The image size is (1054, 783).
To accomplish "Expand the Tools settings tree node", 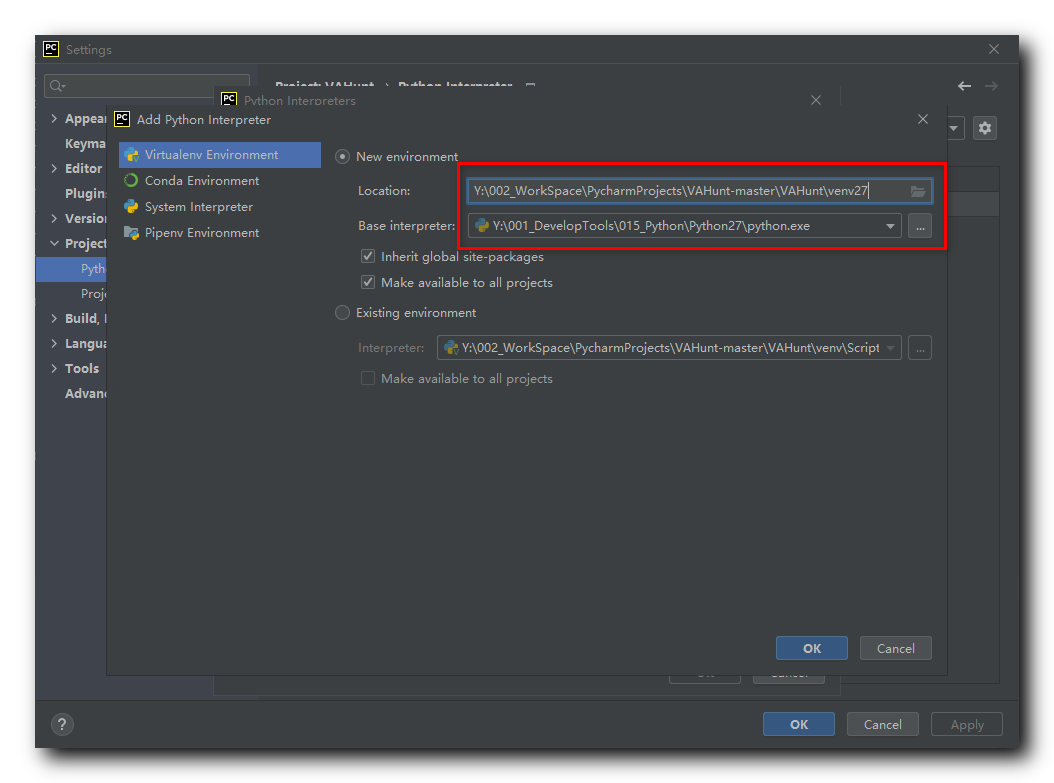I will [x=54, y=368].
